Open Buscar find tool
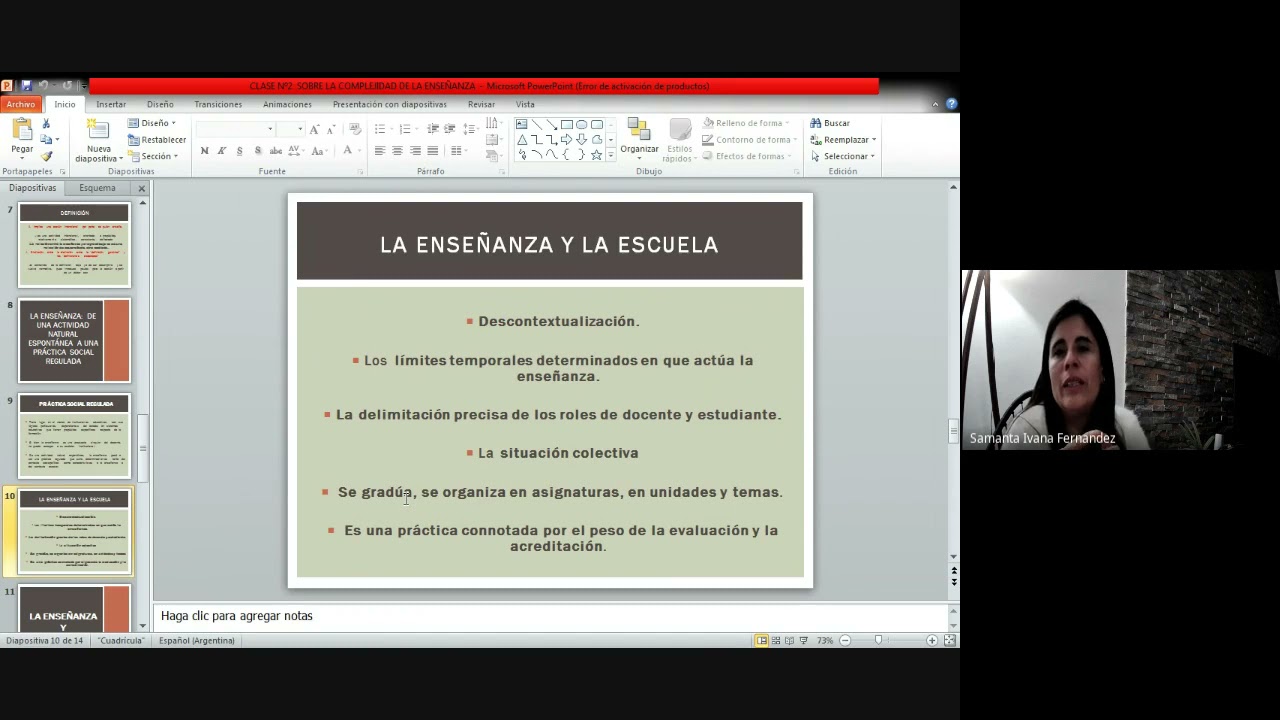1280x720 pixels. pos(830,123)
